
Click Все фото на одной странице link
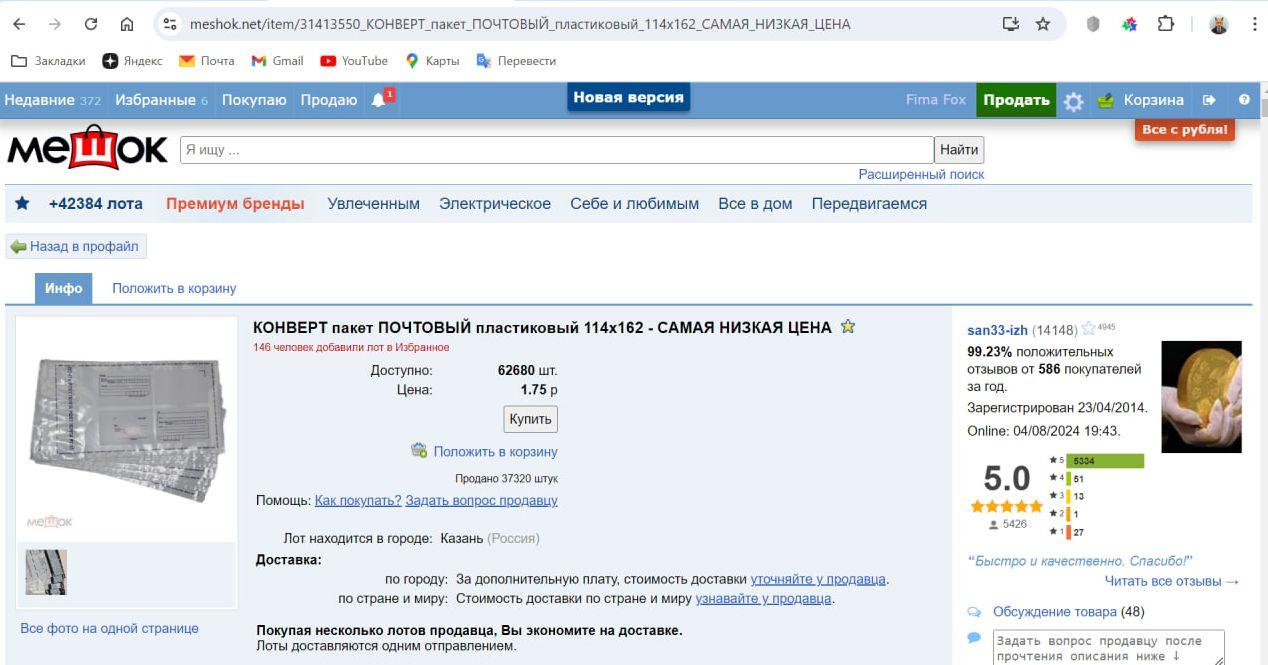110,628
